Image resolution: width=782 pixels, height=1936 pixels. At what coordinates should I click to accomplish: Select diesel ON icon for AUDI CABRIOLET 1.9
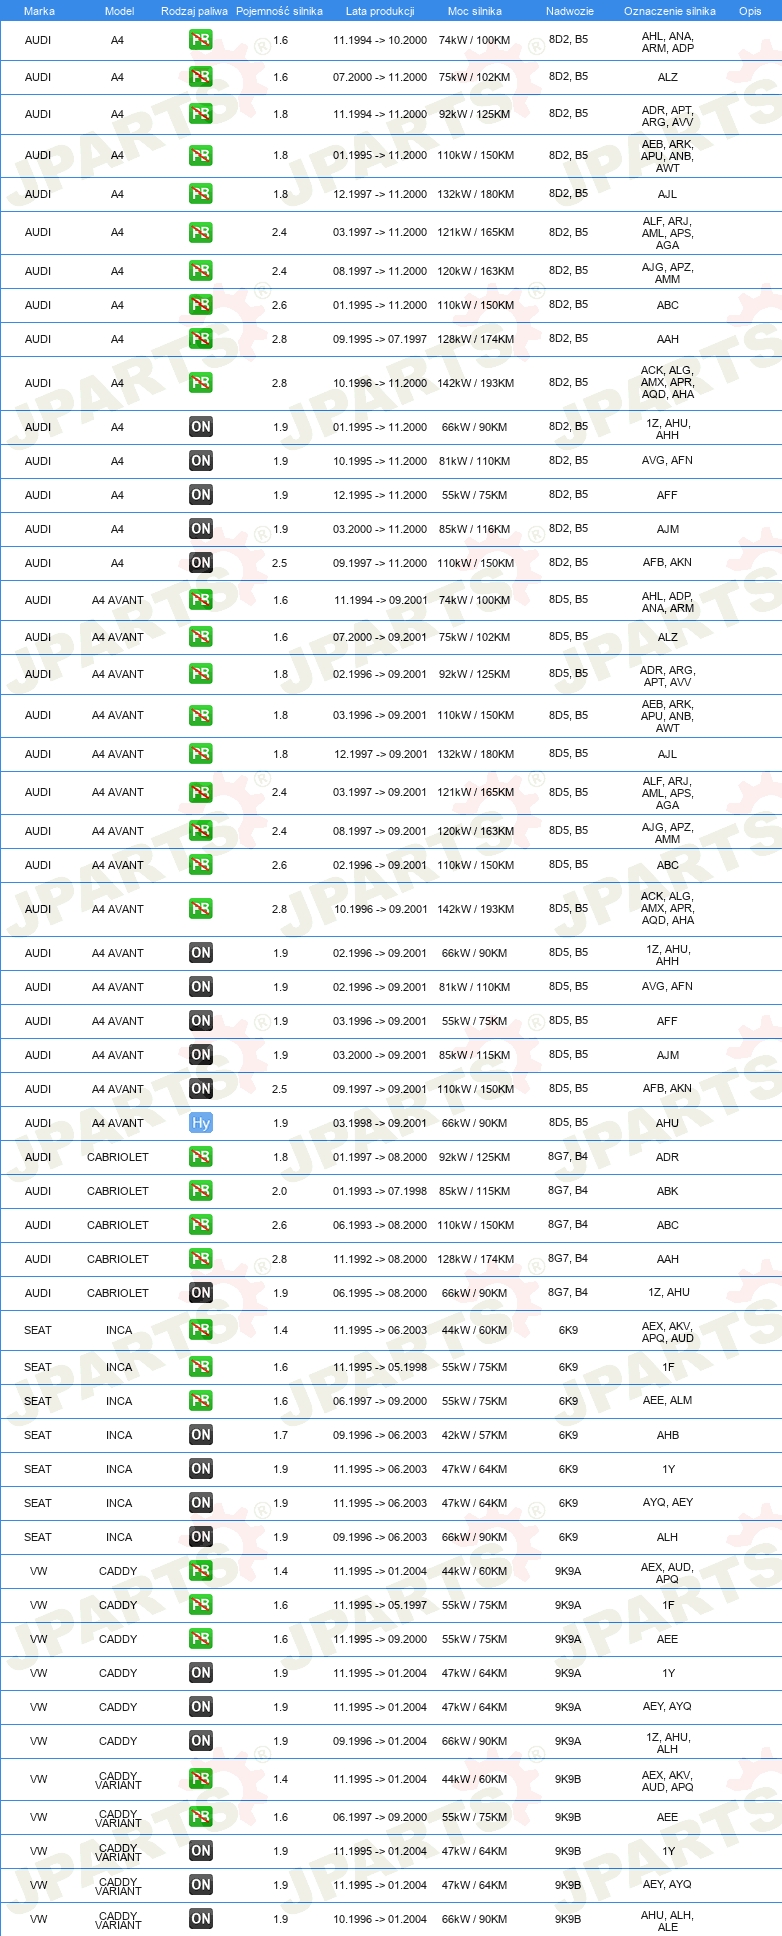(201, 1293)
